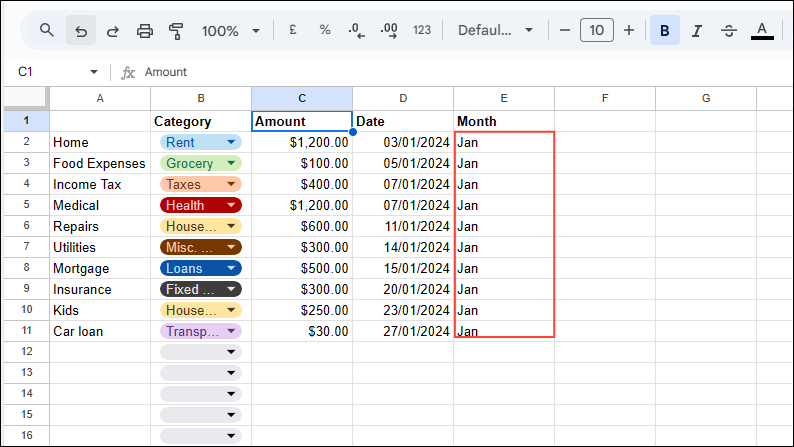
Task: Select row 12 header
Action: click(x=26, y=351)
